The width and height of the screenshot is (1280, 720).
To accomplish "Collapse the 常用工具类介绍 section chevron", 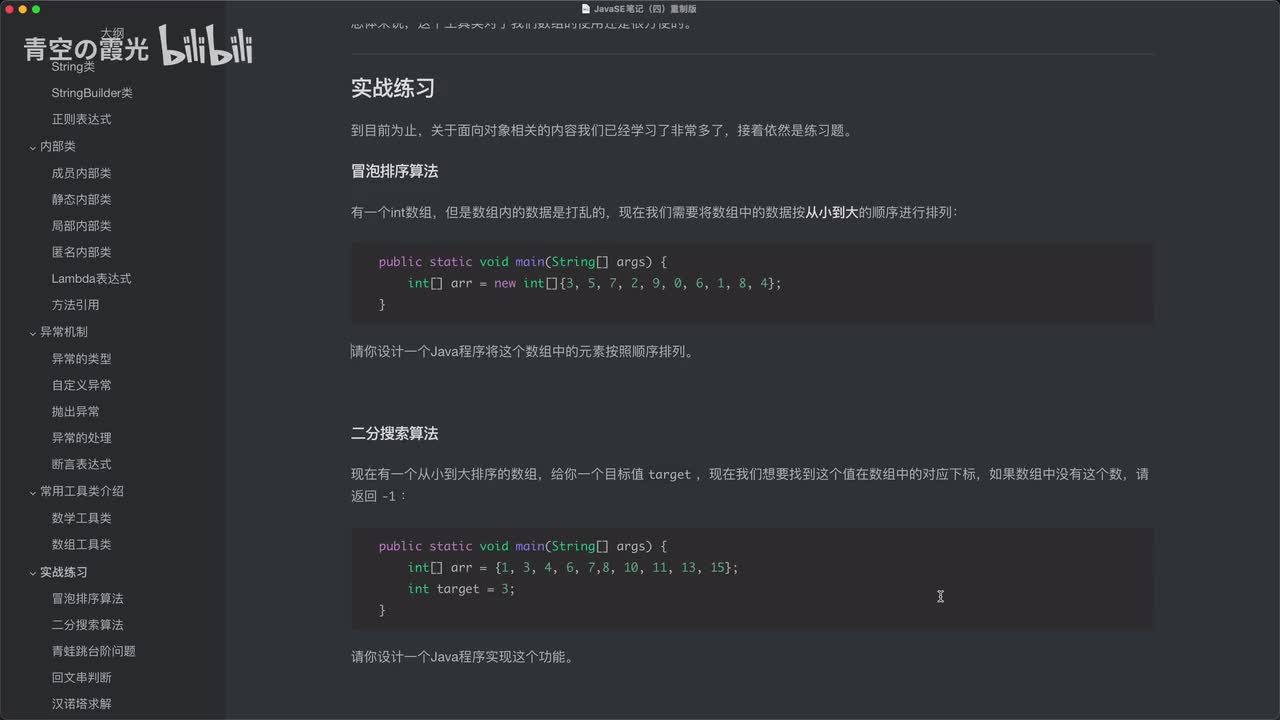I will [32, 492].
